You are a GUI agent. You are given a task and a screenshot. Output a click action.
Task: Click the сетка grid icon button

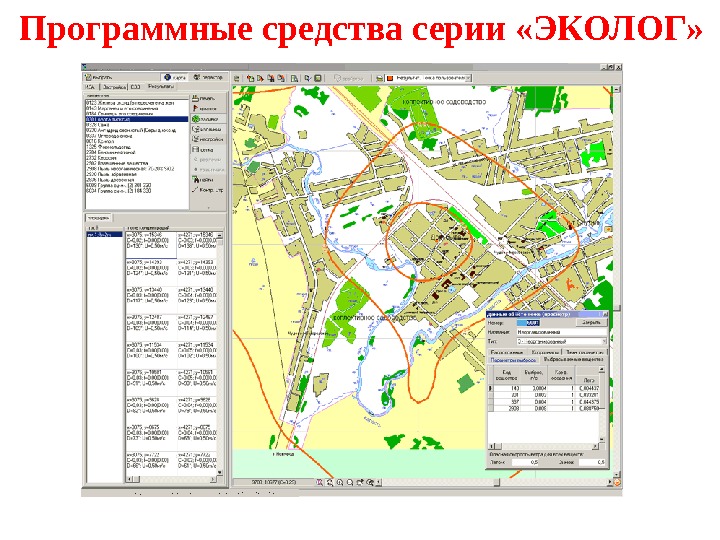pos(208,150)
